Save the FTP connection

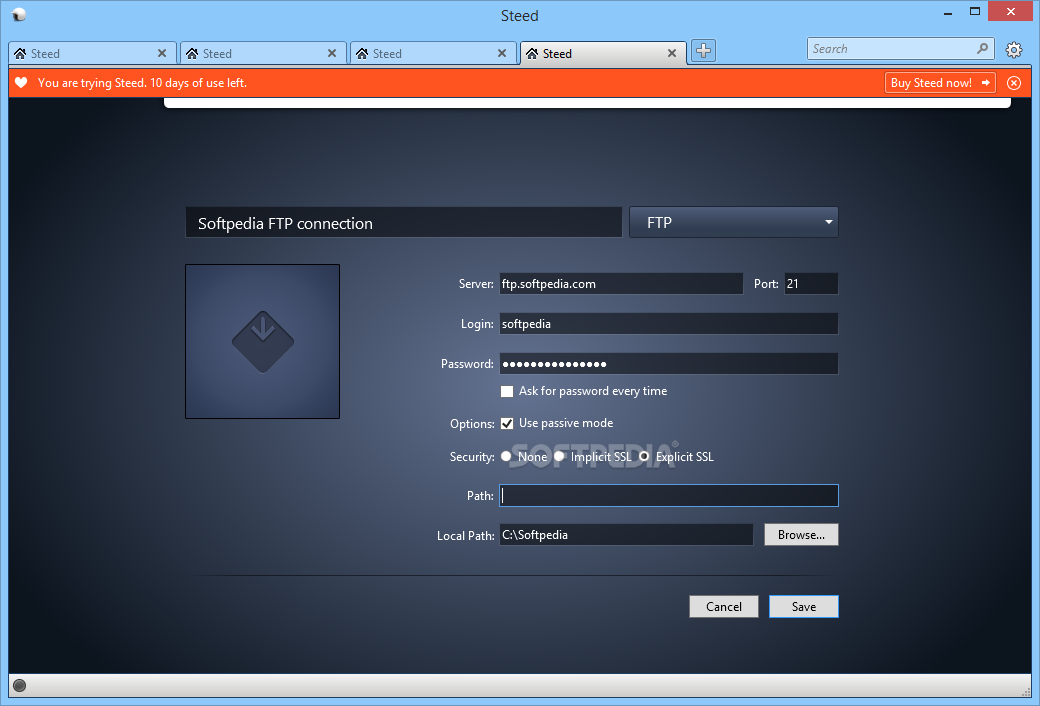pos(804,606)
